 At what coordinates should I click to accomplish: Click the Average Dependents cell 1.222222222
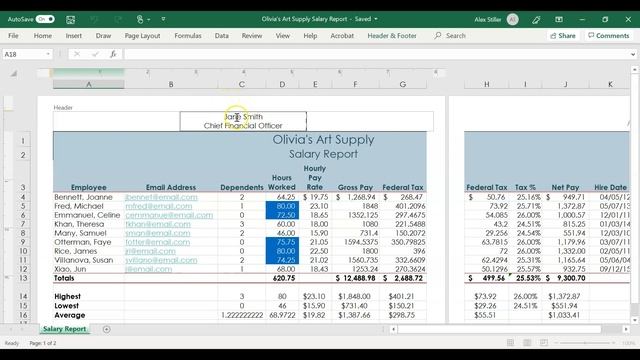242,315
